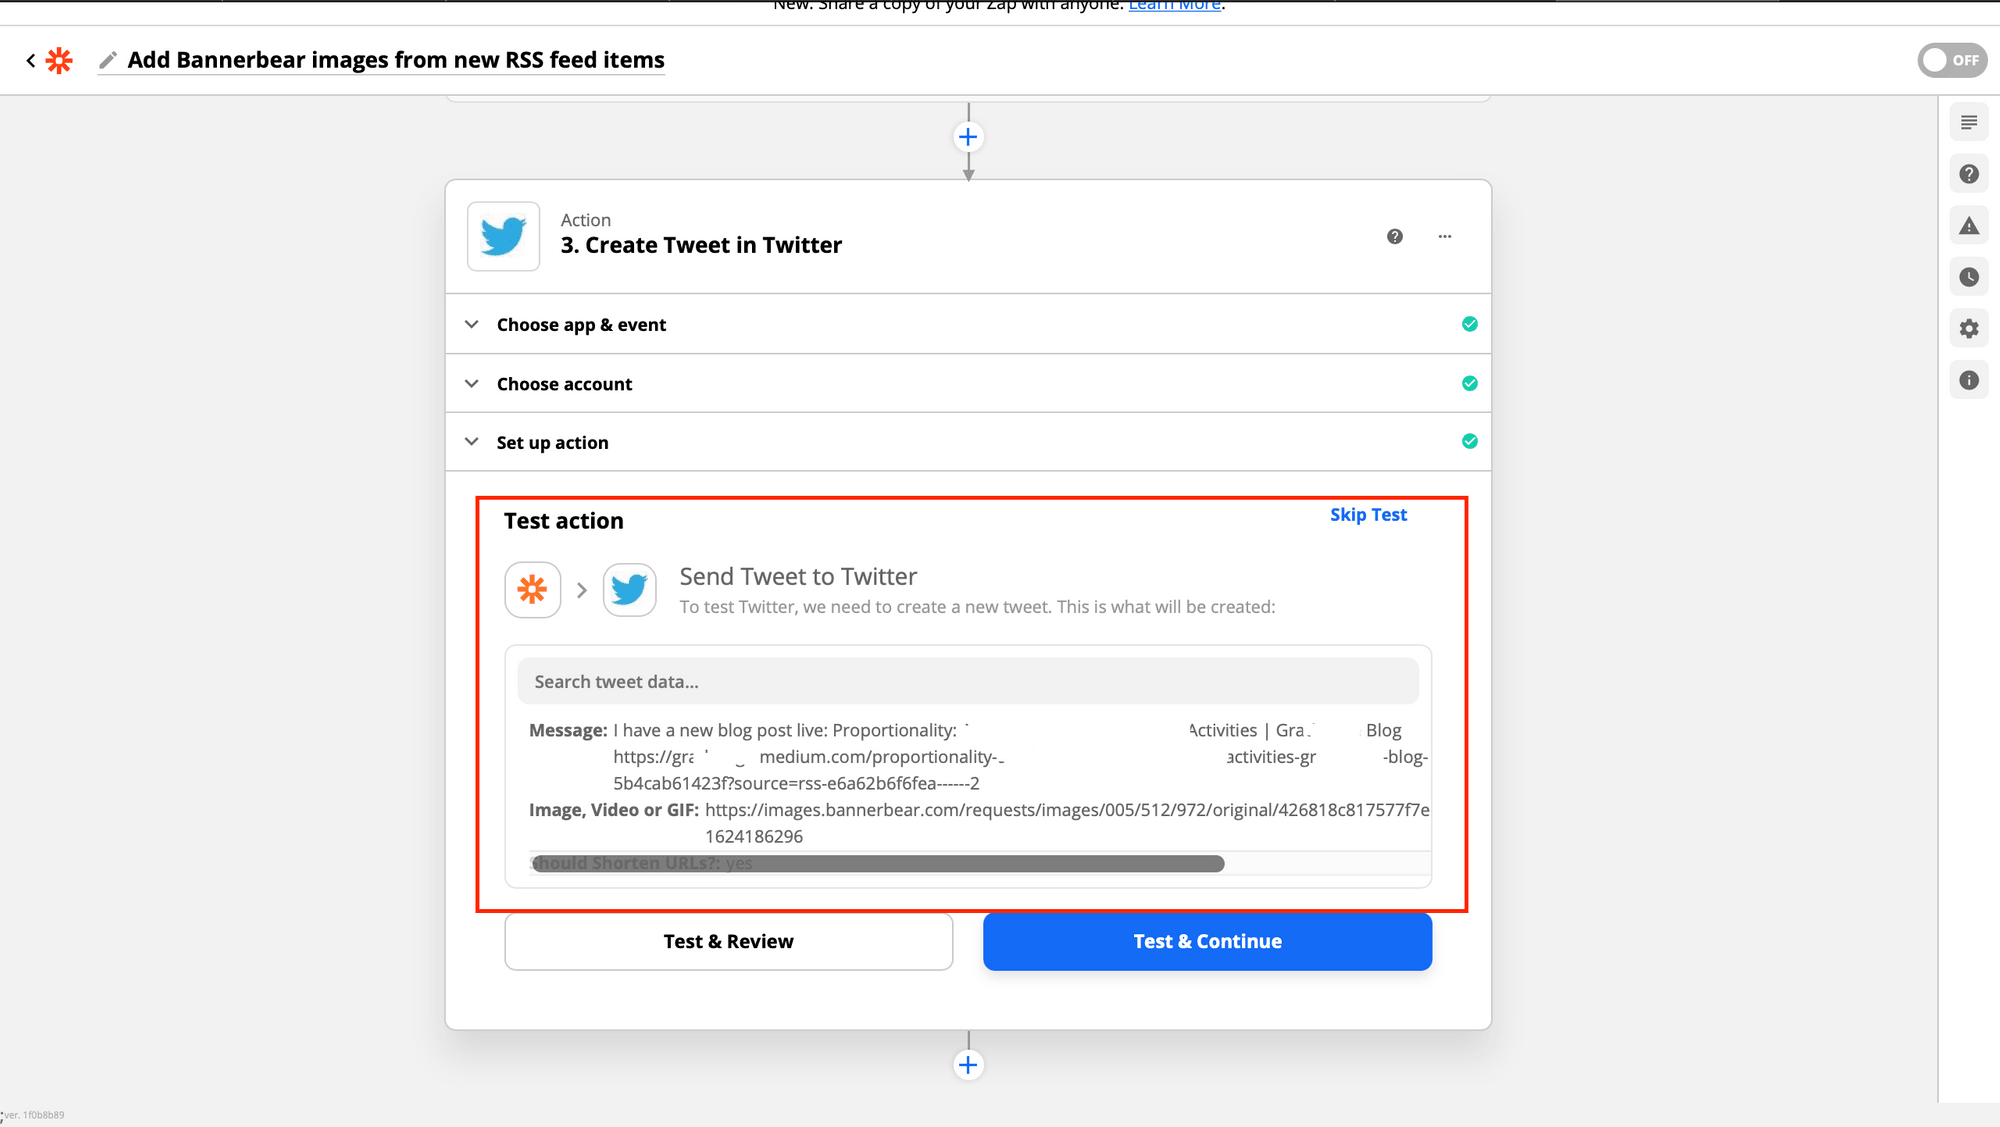
Task: Turn the Zap ON/OFF switch
Action: click(1951, 60)
